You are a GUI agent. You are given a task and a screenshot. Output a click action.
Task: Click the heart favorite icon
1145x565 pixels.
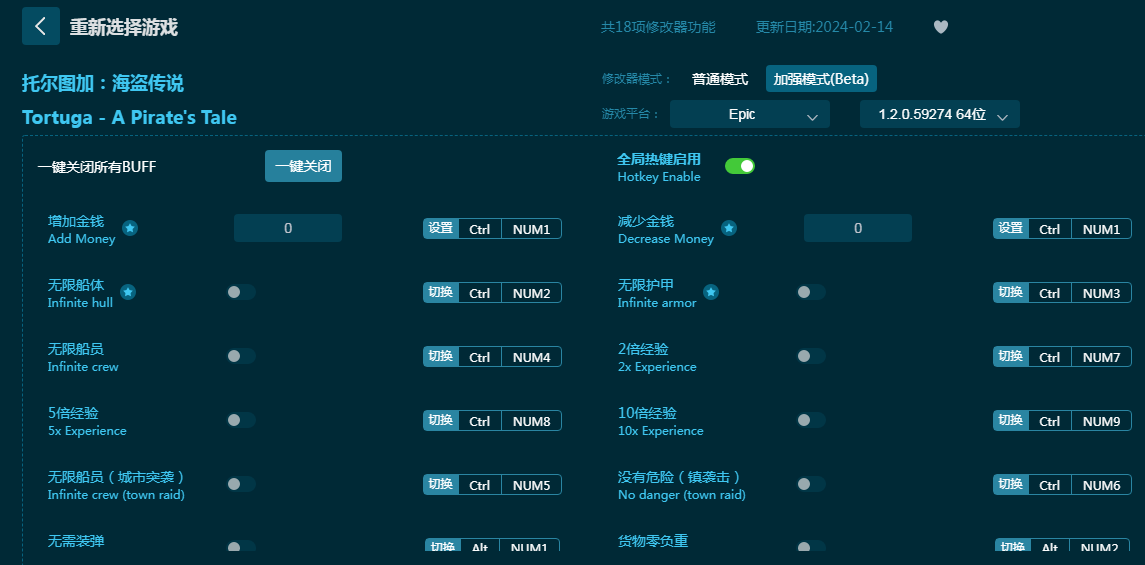coord(940,27)
